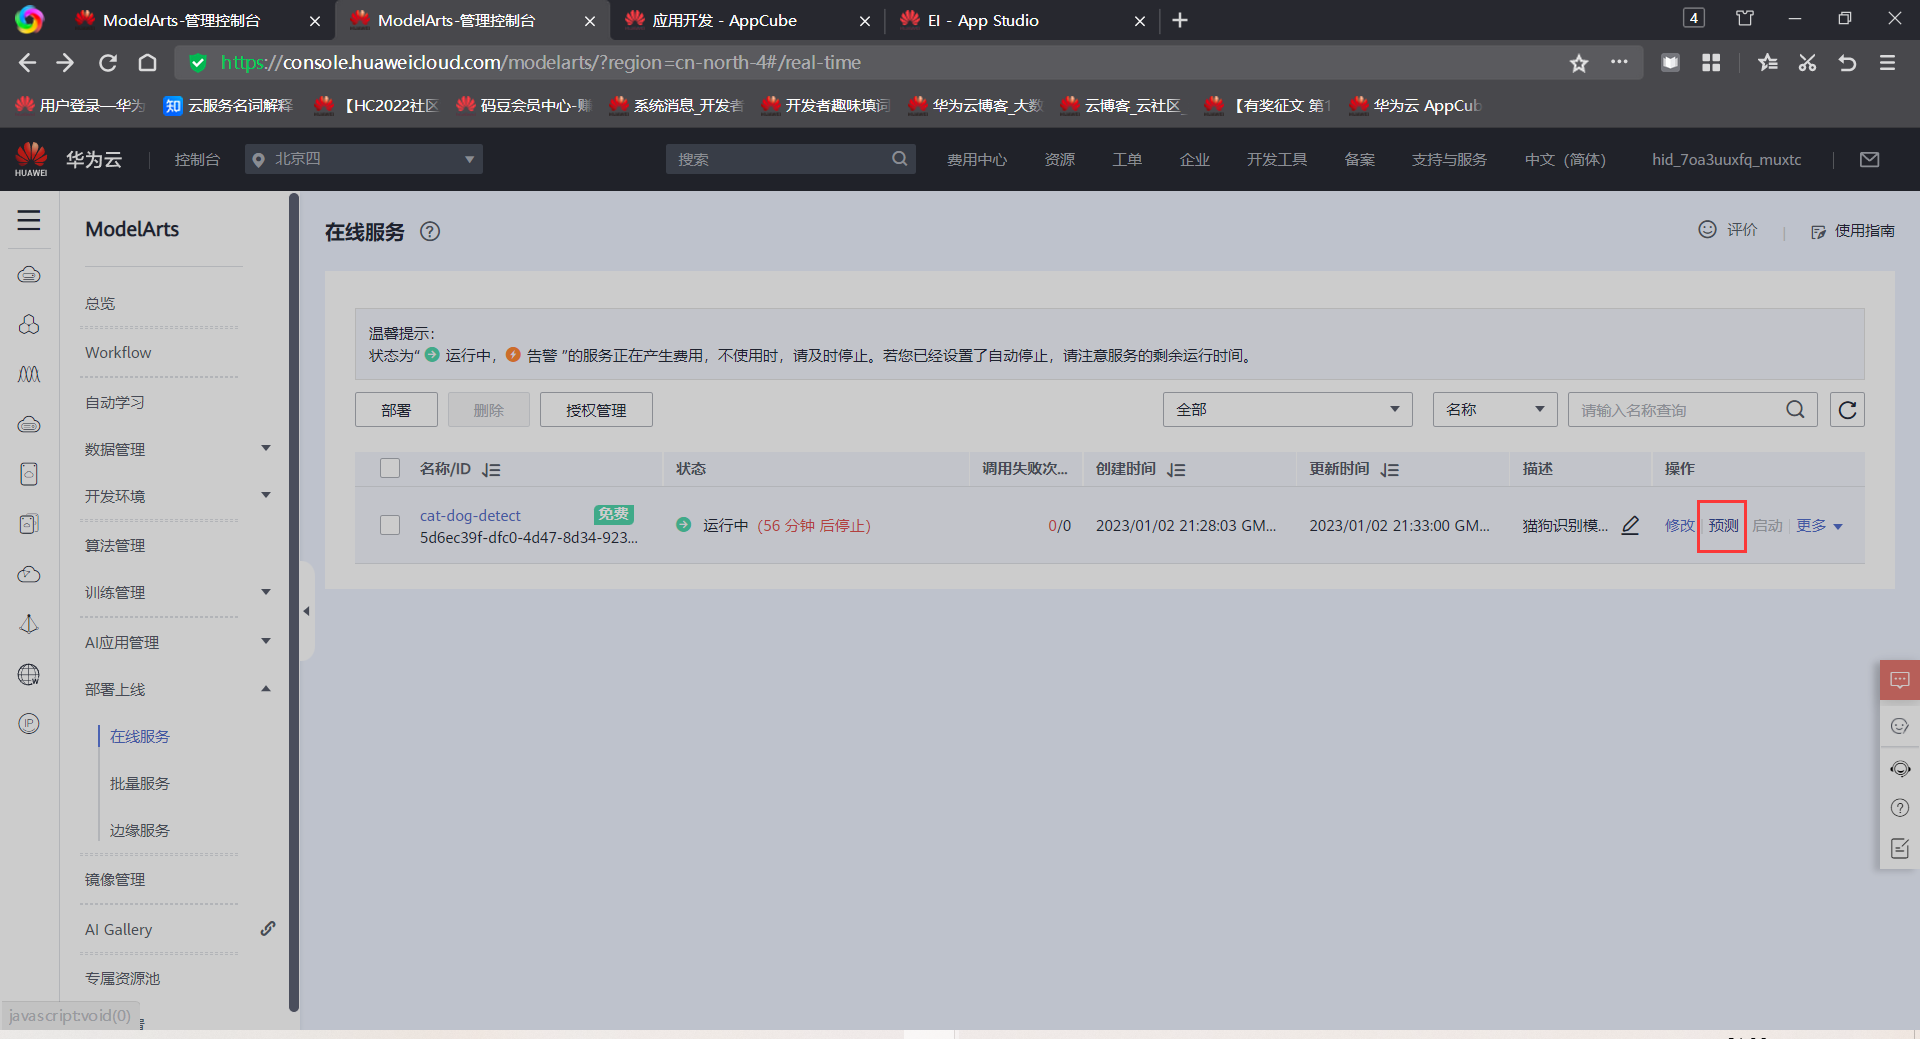1920x1039 pixels.
Task: Open the 北京四 region dropdown
Action: coord(364,159)
